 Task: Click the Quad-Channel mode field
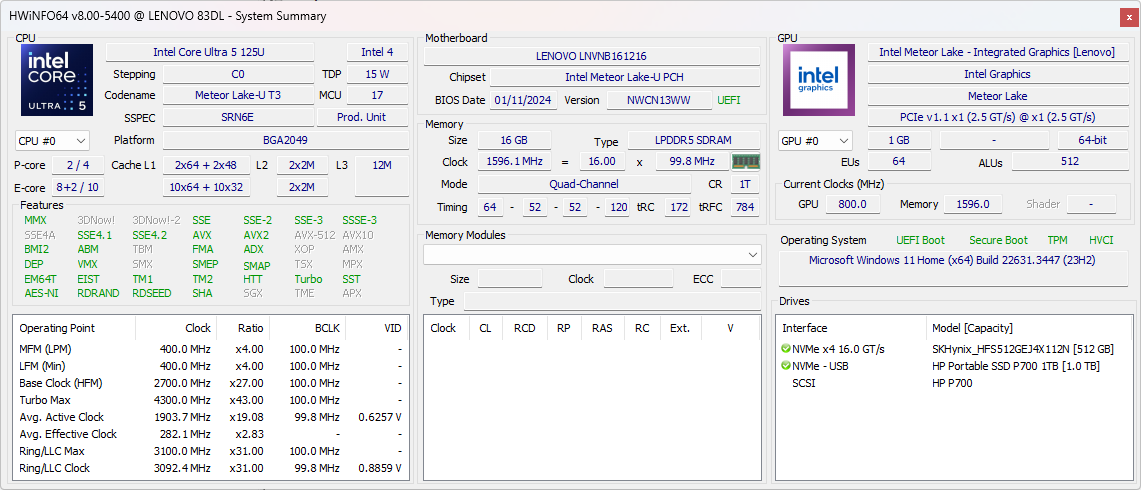click(584, 184)
